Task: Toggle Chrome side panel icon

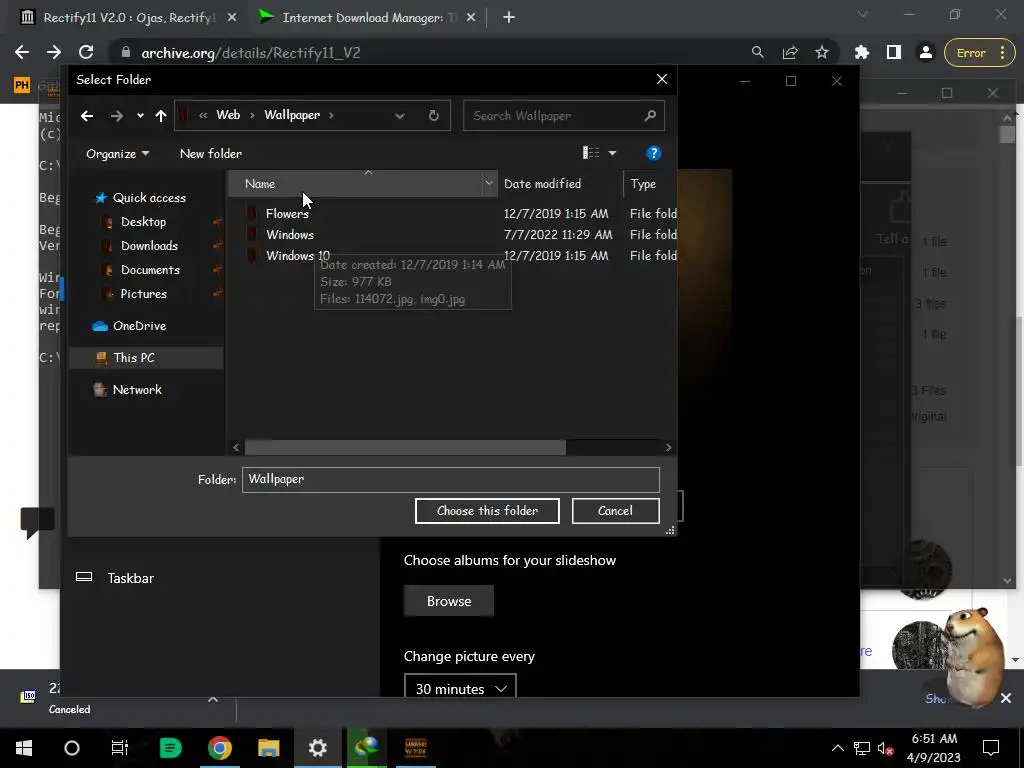Action: click(894, 53)
